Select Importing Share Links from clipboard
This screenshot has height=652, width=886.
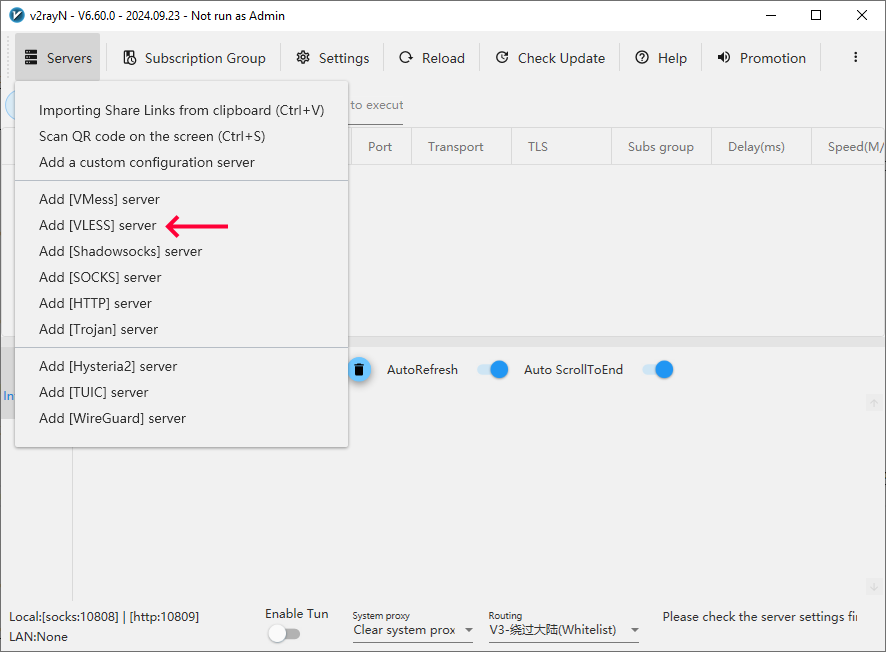pyautogui.click(x=181, y=110)
